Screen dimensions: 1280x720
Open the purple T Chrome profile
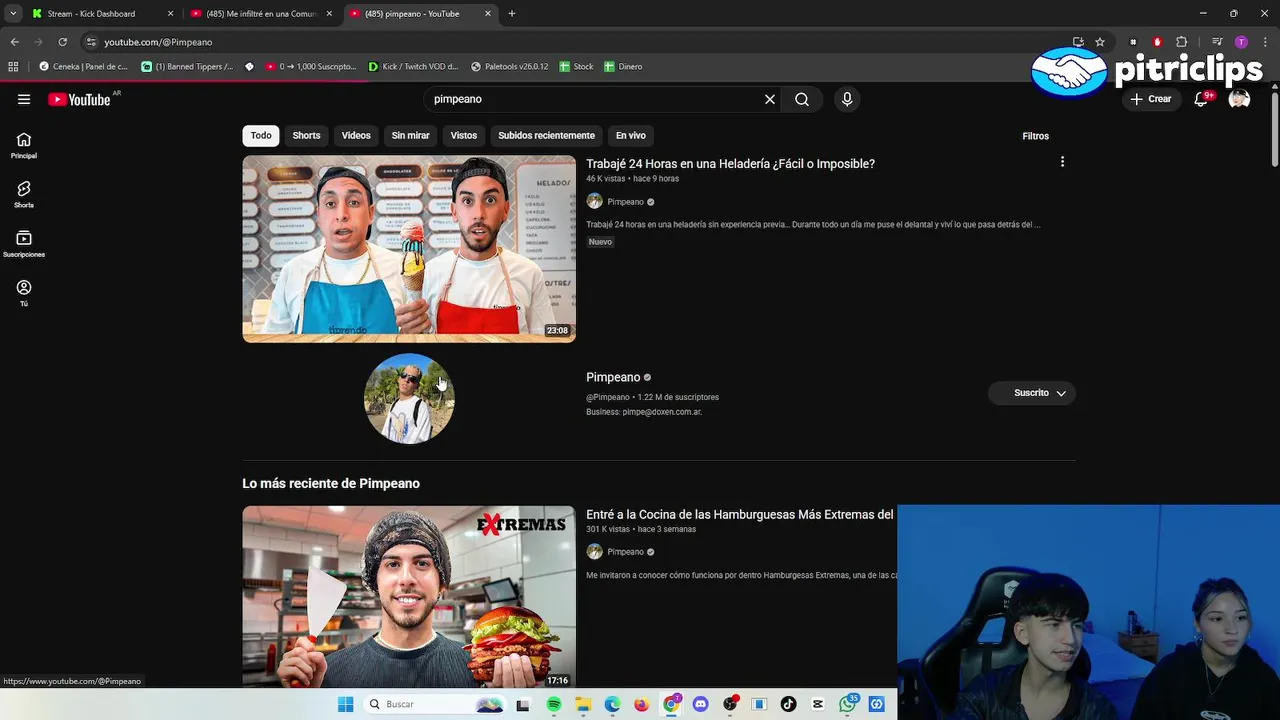click(1241, 42)
